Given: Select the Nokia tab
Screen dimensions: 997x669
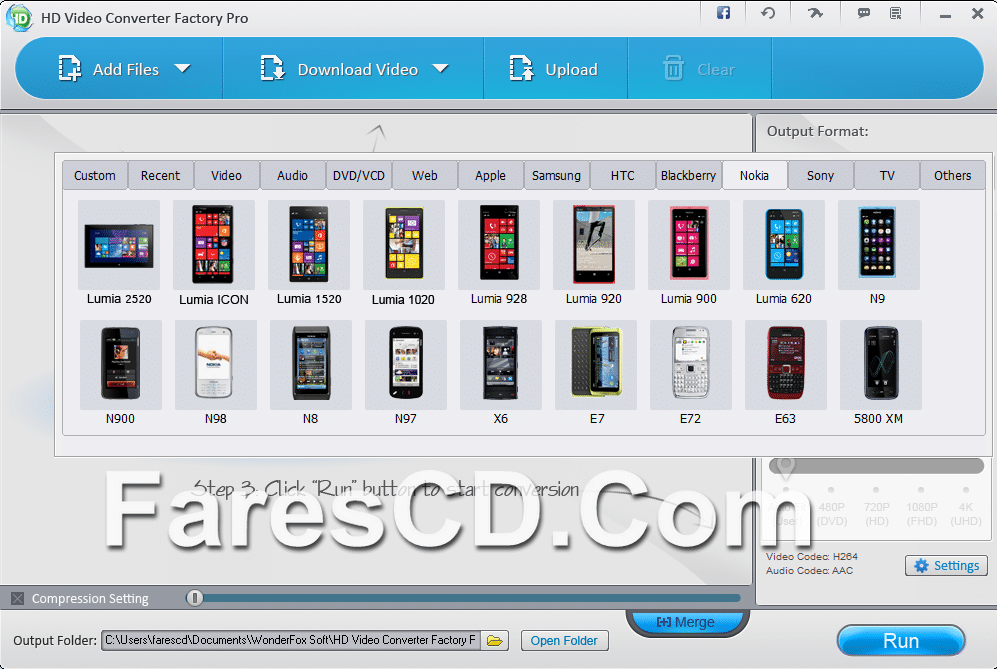Looking at the screenshot, I should [755, 176].
